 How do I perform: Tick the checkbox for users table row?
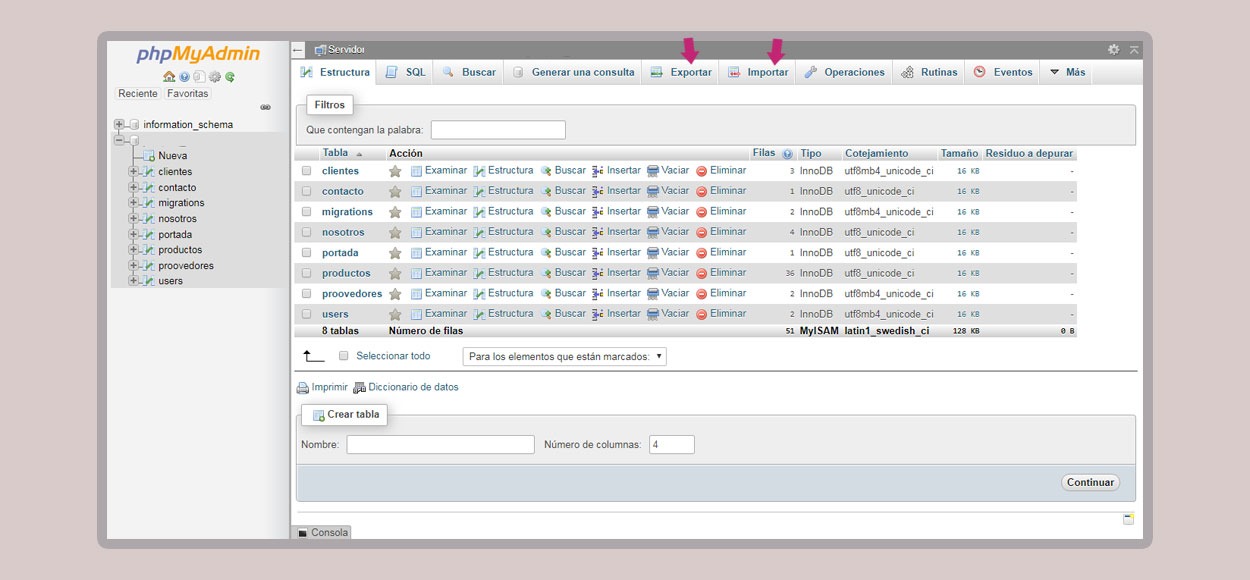click(307, 314)
